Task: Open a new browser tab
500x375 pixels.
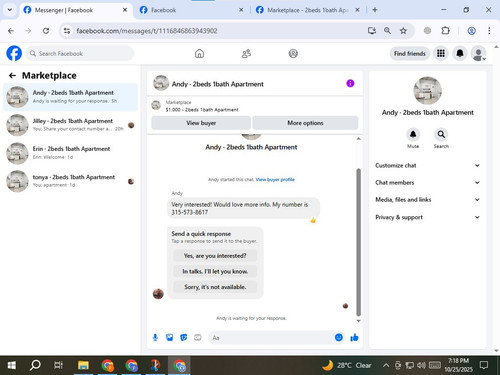Action: tap(375, 10)
